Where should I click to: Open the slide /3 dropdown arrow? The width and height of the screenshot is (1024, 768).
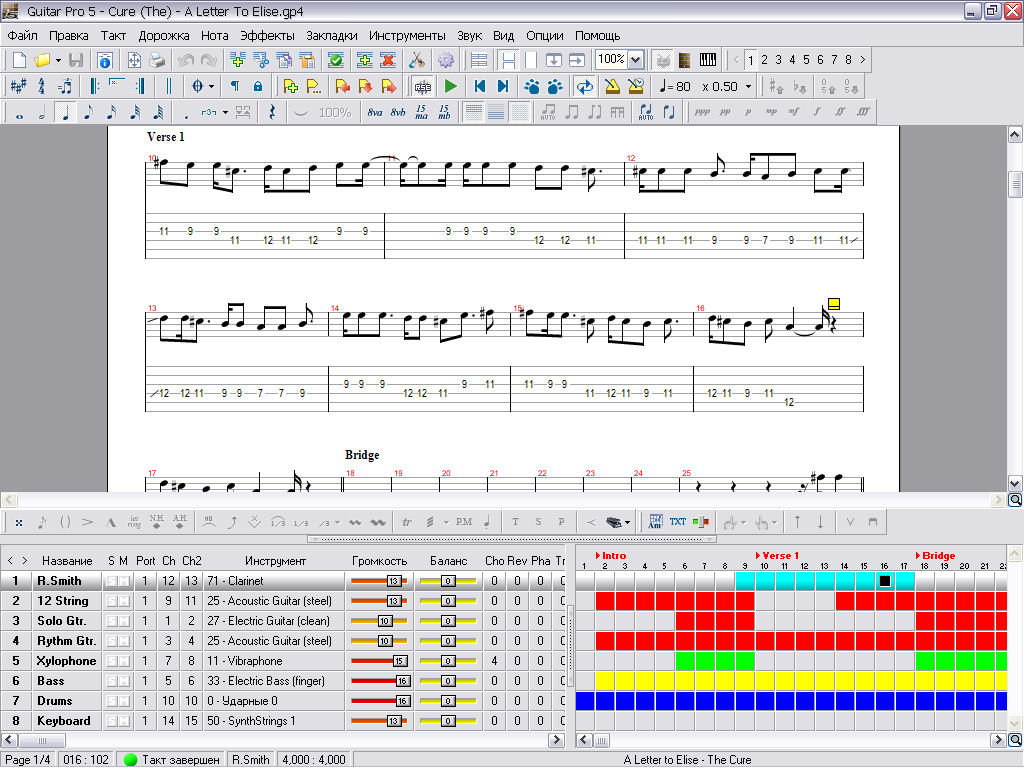337,522
